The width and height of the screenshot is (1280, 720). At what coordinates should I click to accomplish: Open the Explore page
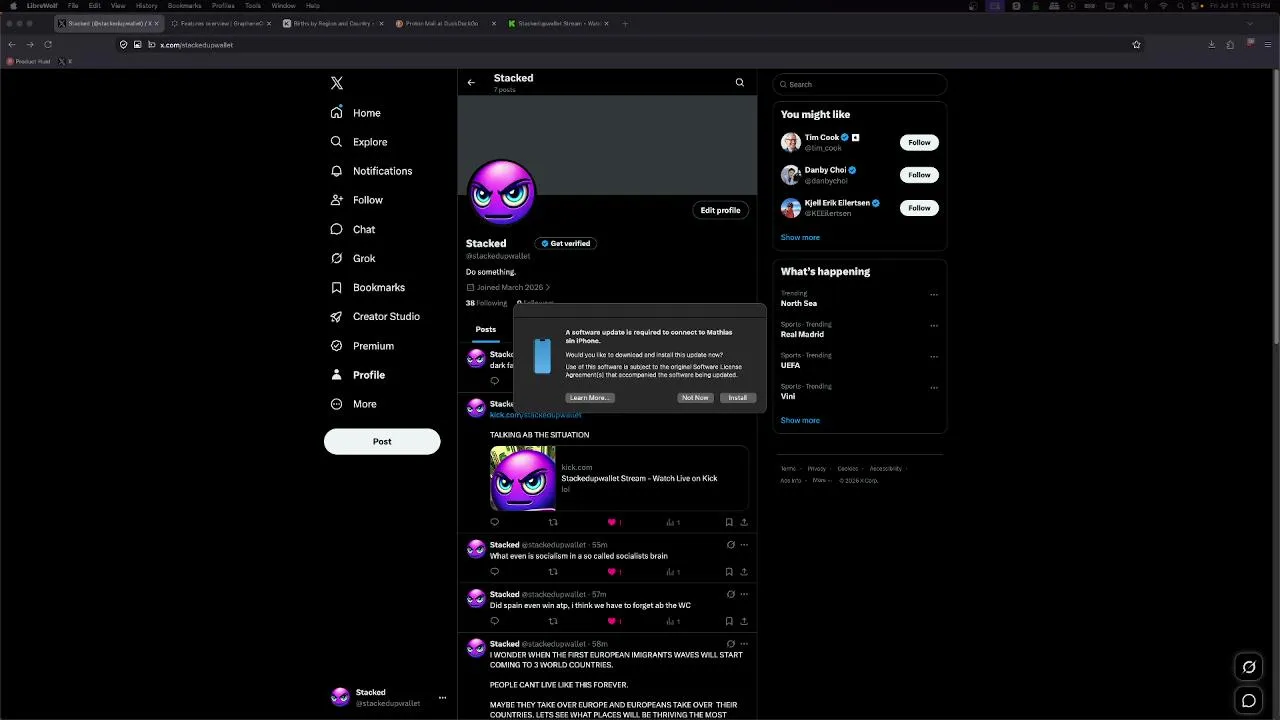coord(359,142)
